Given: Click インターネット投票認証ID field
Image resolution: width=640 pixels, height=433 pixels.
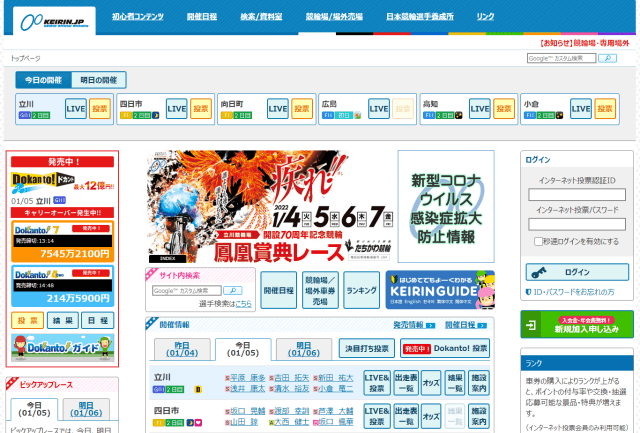Looking at the screenshot, I should pos(577,195).
